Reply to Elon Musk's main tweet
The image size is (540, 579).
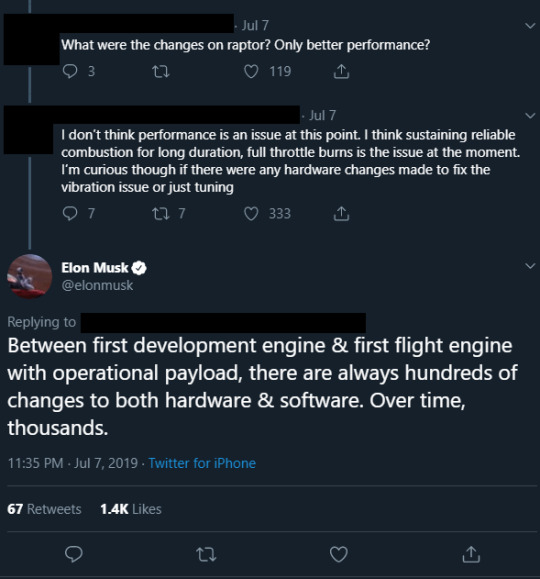coord(74,554)
